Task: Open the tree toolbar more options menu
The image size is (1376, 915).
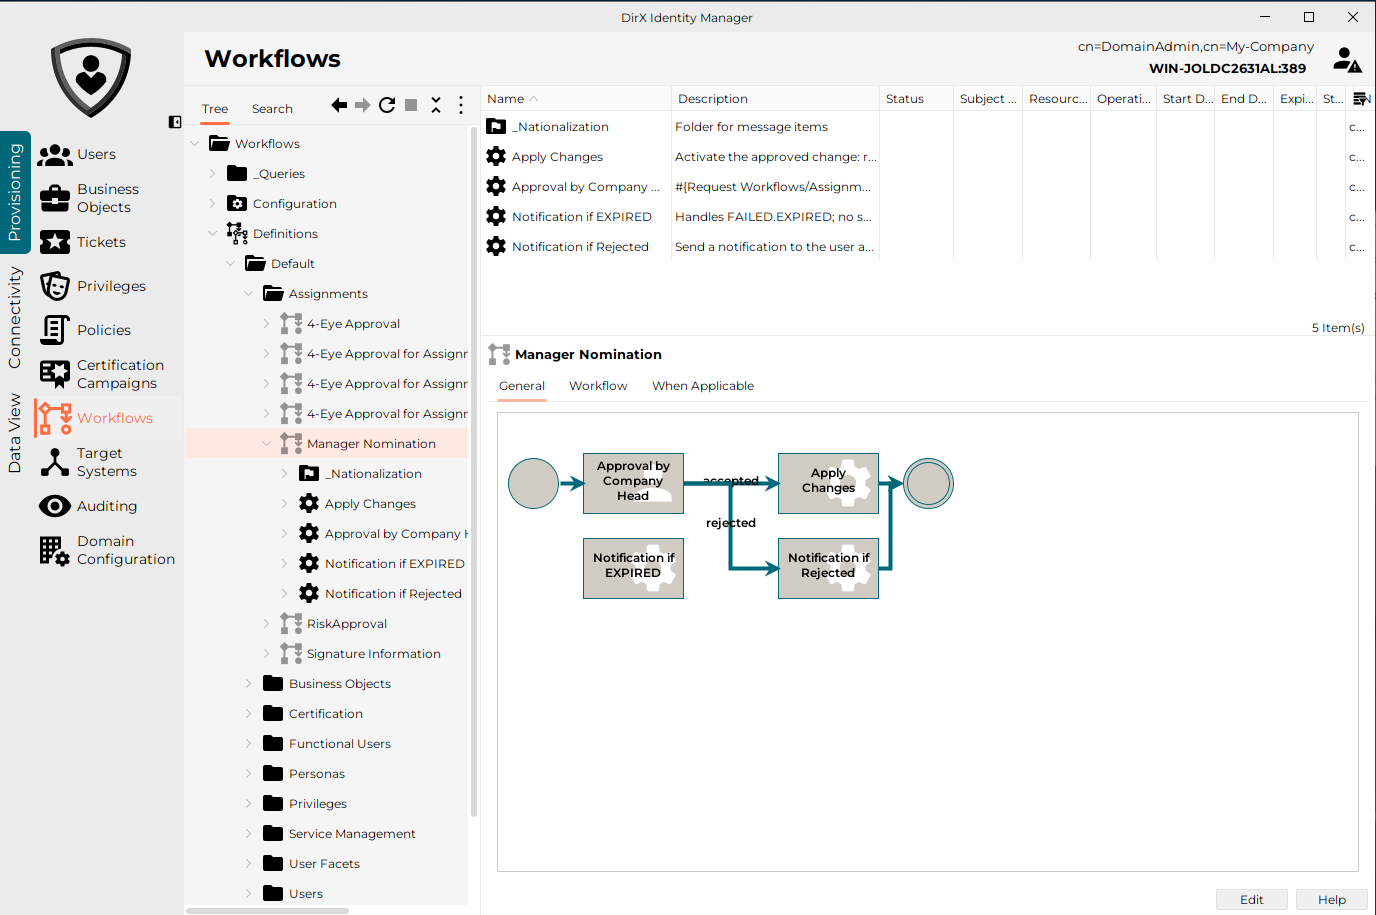Action: pyautogui.click(x=460, y=105)
